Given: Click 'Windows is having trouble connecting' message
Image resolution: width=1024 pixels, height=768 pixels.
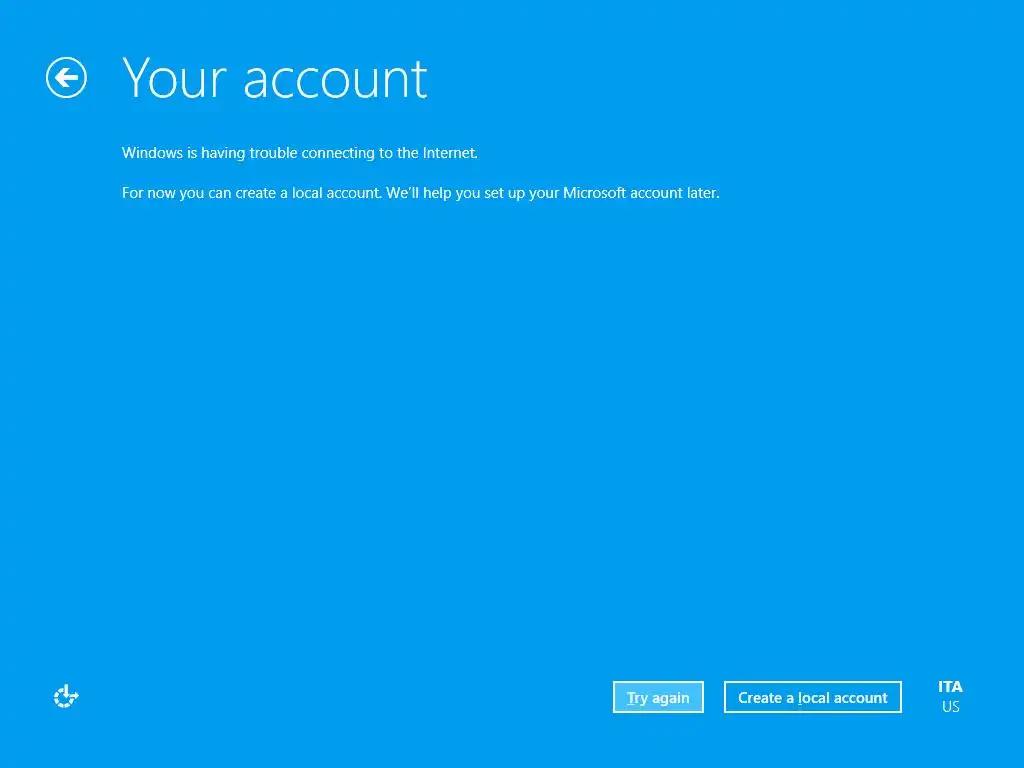Looking at the screenshot, I should tap(300, 153).
